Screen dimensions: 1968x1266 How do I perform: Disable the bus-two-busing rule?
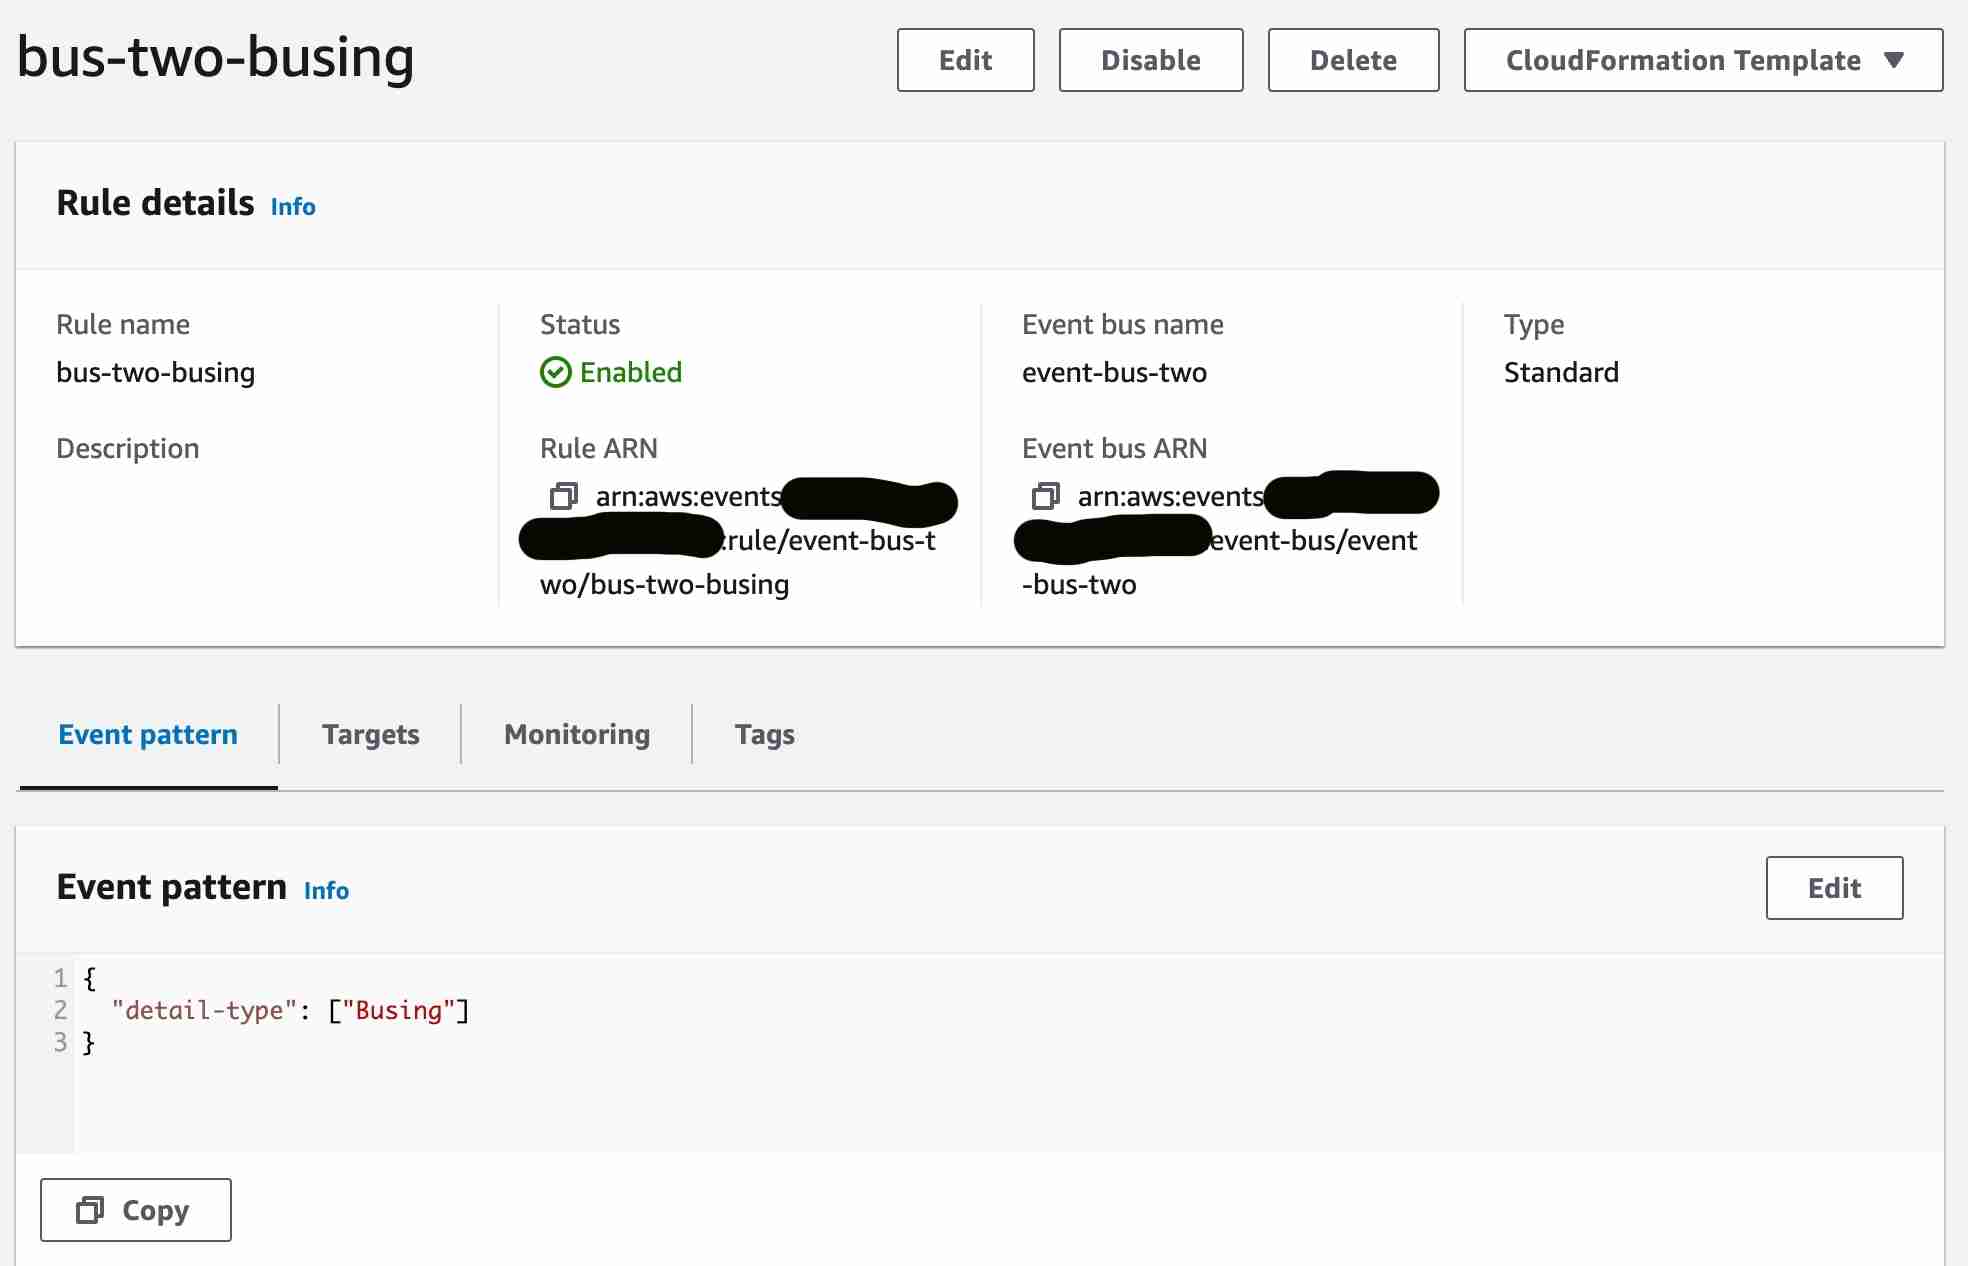[x=1150, y=60]
